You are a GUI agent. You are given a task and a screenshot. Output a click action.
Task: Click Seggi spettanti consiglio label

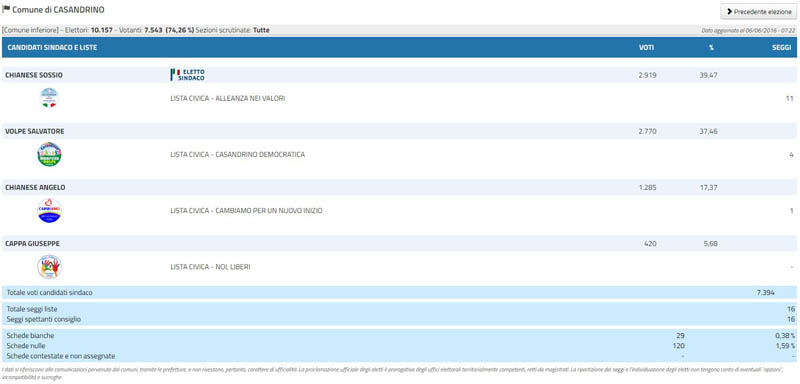click(x=43, y=319)
